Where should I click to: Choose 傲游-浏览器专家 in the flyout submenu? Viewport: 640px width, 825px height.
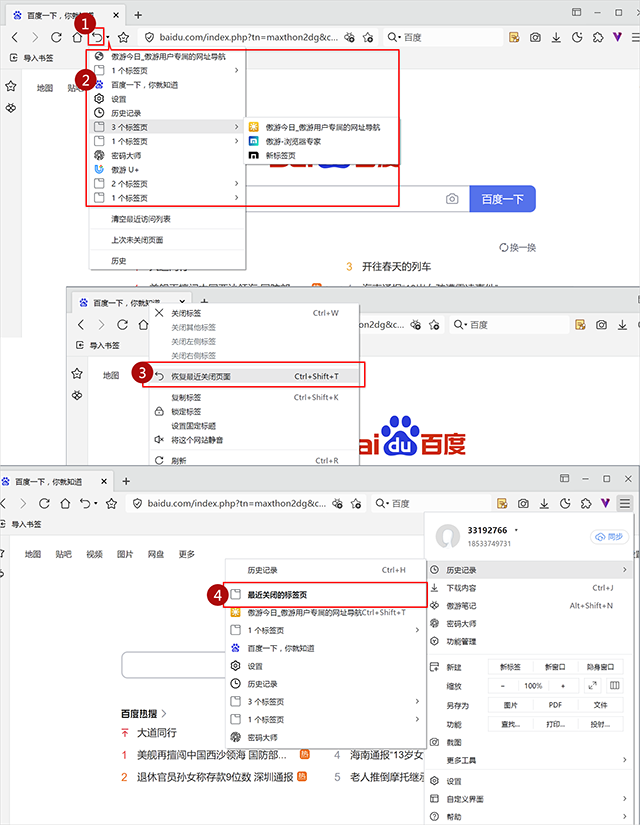tap(322, 141)
